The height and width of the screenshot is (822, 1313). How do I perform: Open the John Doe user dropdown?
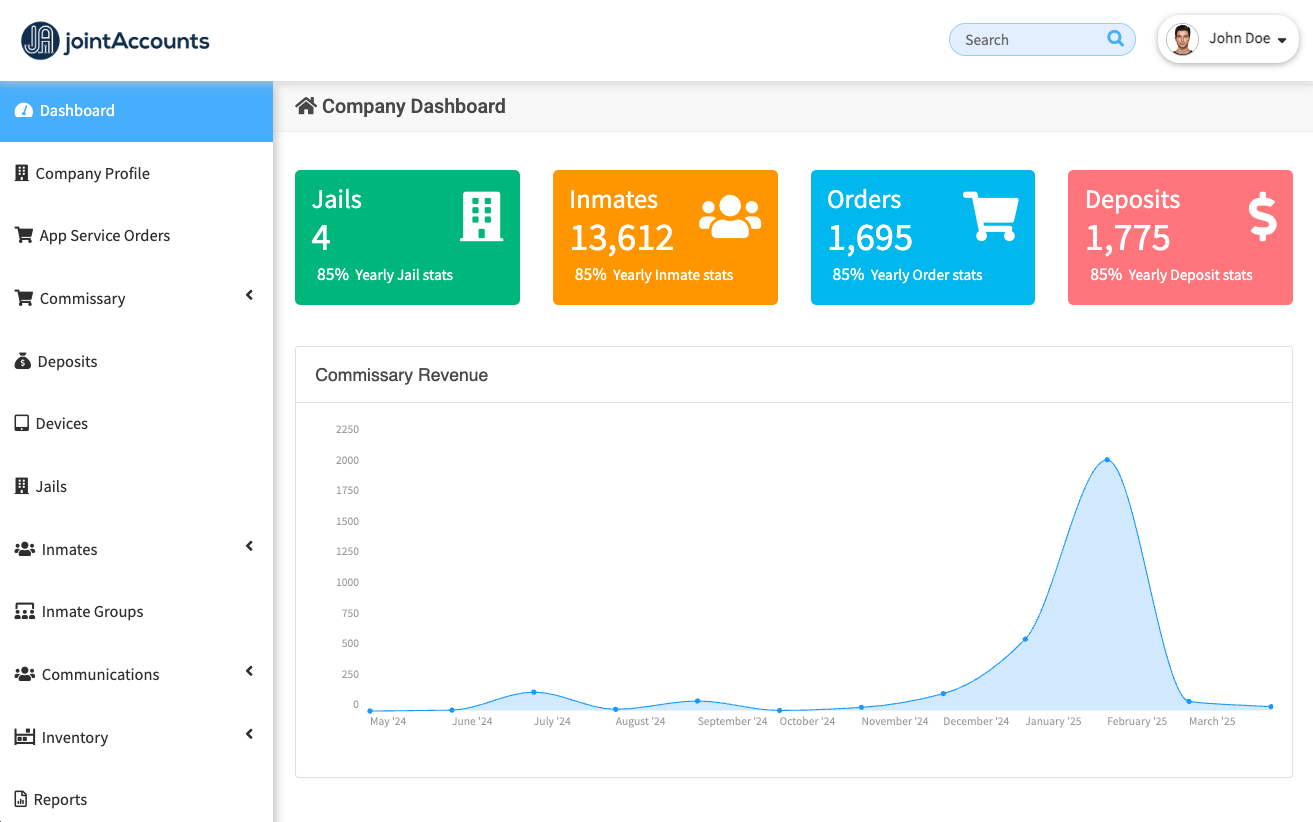[x=1281, y=40]
